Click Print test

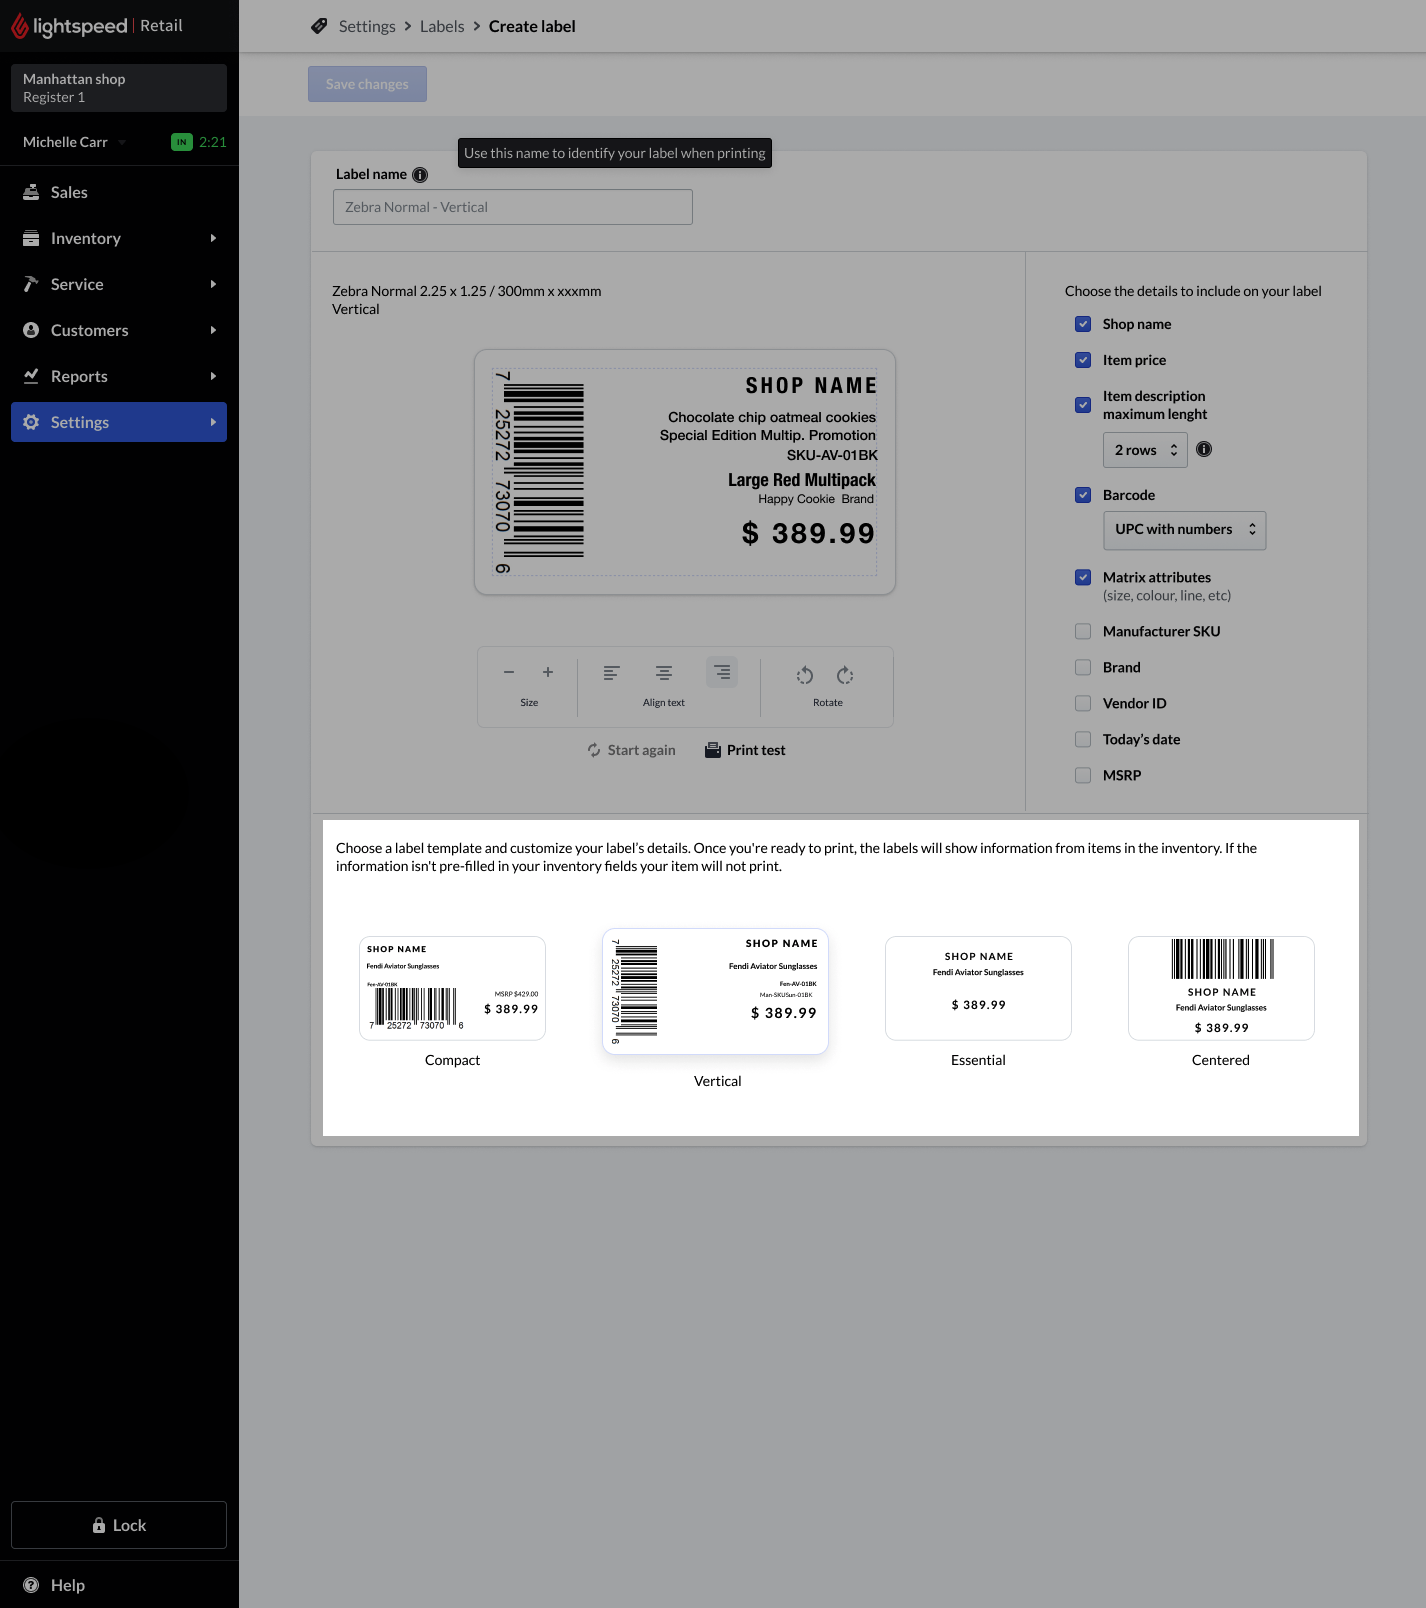click(x=745, y=750)
